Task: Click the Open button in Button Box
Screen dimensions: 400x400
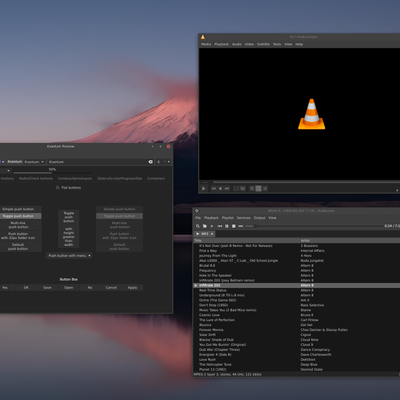Action: 69,287
